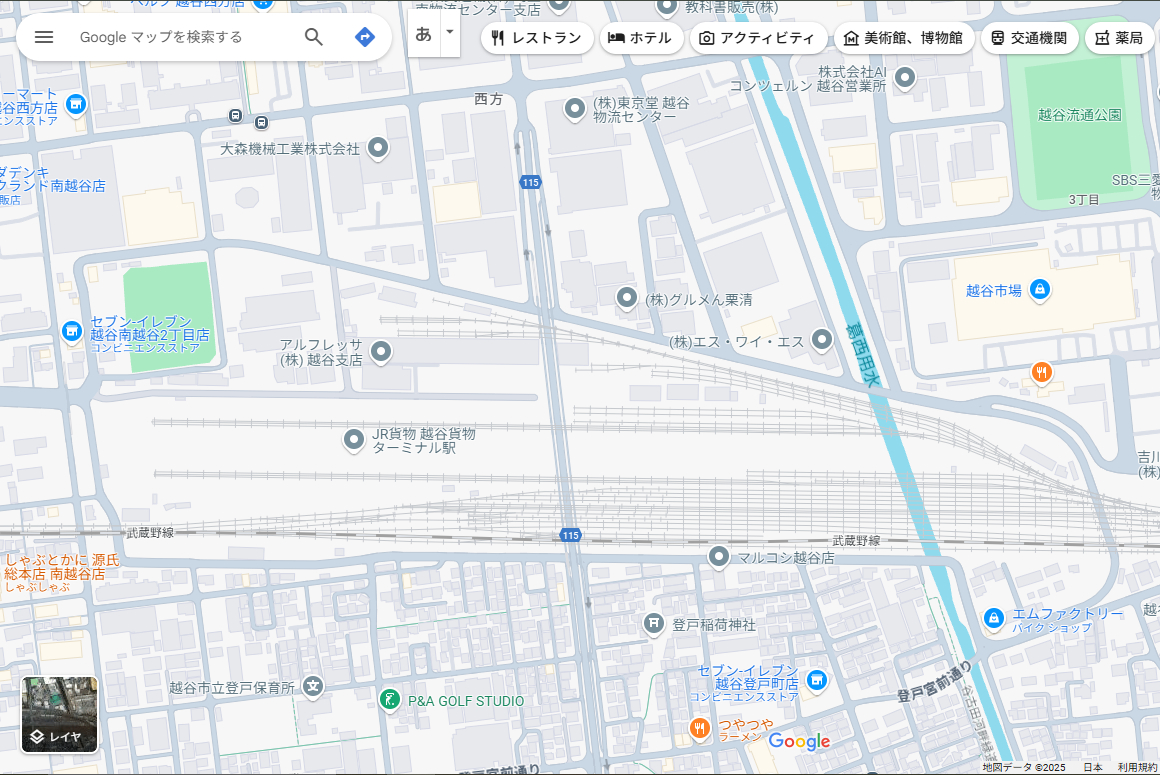1160x775 pixels.
Task: Click the Japanese input method 'あ' button
Action: click(x=423, y=33)
